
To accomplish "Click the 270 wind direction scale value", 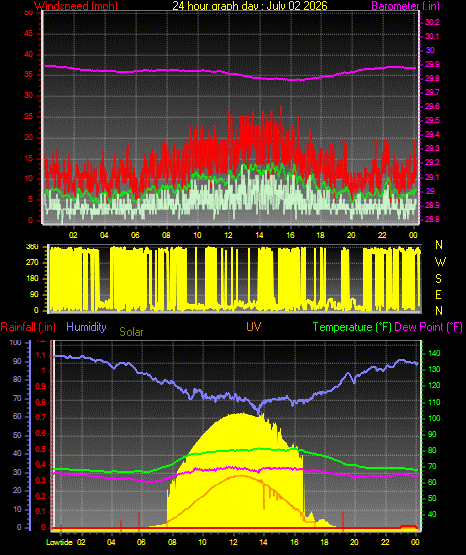I will (32, 263).
